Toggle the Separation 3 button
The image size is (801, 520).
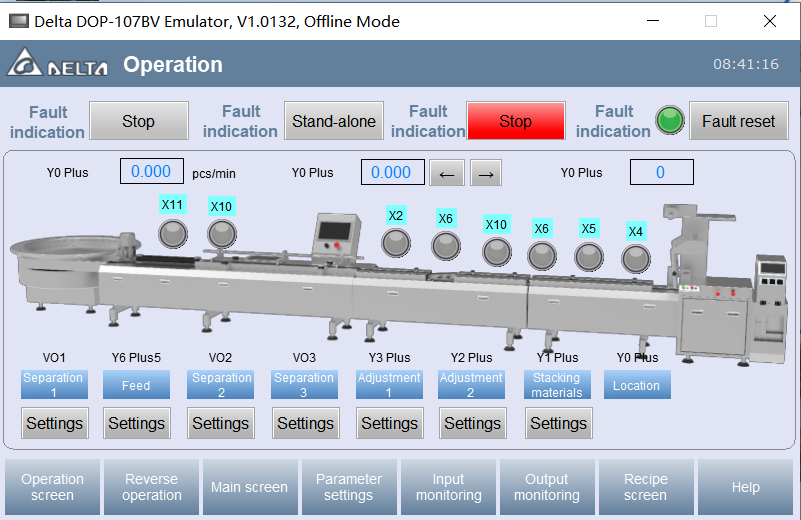click(304, 385)
